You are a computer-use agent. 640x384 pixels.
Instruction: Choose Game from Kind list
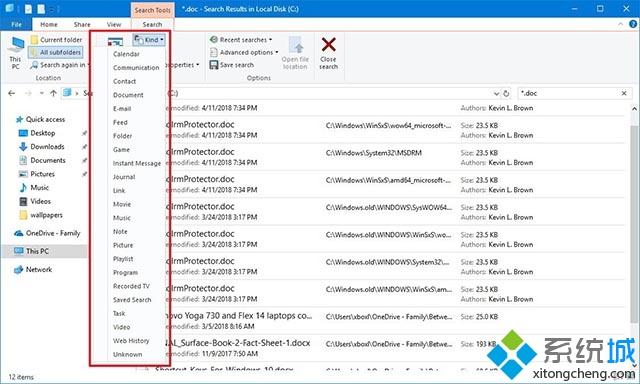point(121,150)
